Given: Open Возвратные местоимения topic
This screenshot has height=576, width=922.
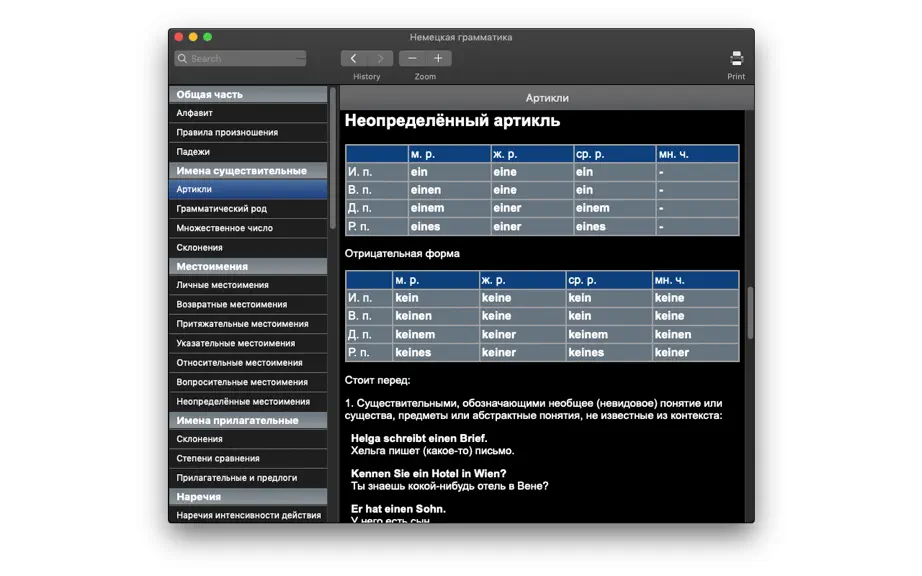Looking at the screenshot, I should click(248, 304).
